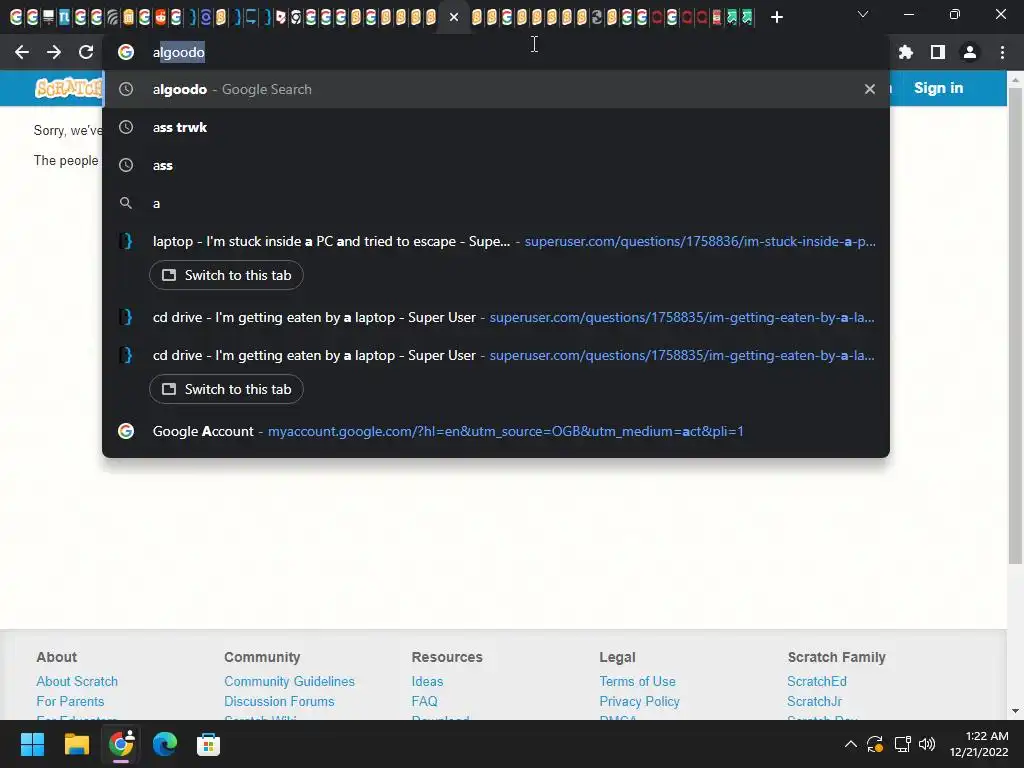Viewport: 1024px width, 768px height.
Task: Switch to the Reddit tab
Action: 160,17
